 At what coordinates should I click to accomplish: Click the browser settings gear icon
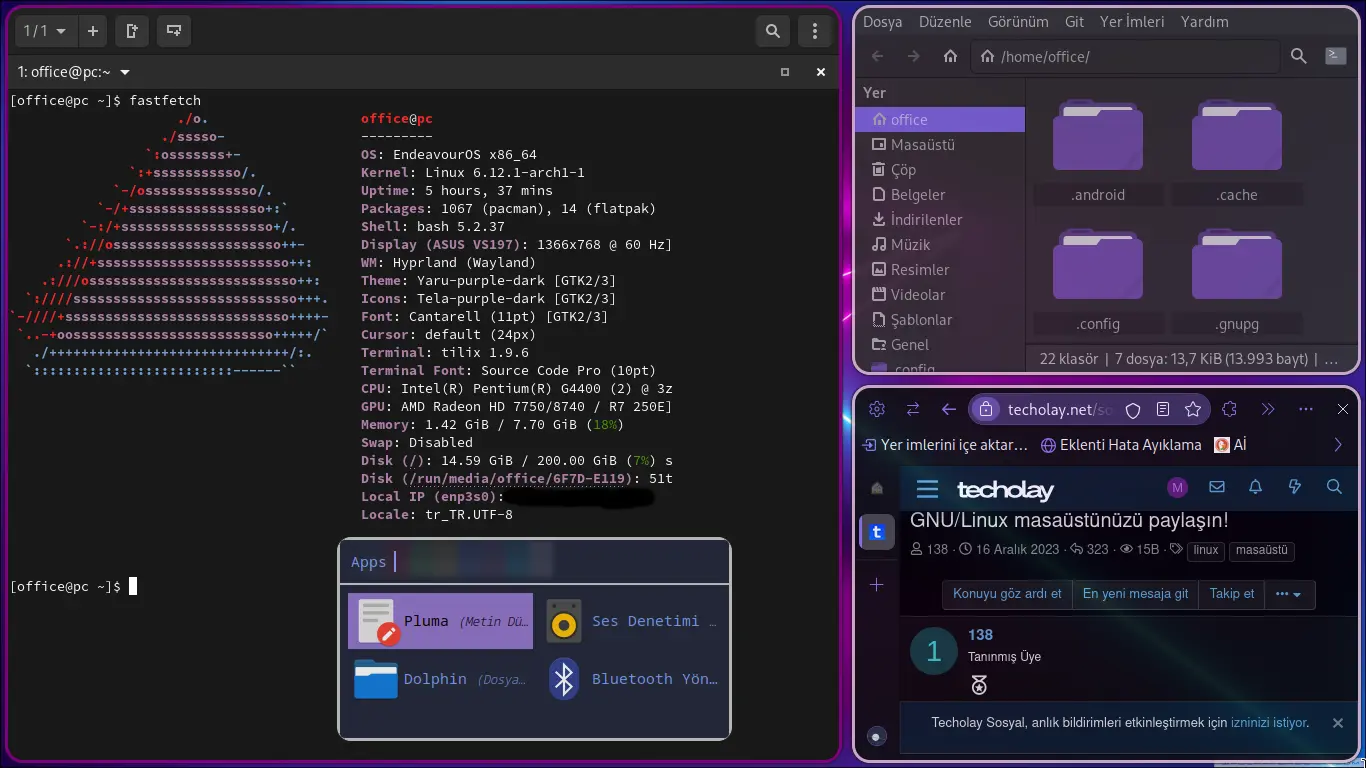click(x=877, y=409)
